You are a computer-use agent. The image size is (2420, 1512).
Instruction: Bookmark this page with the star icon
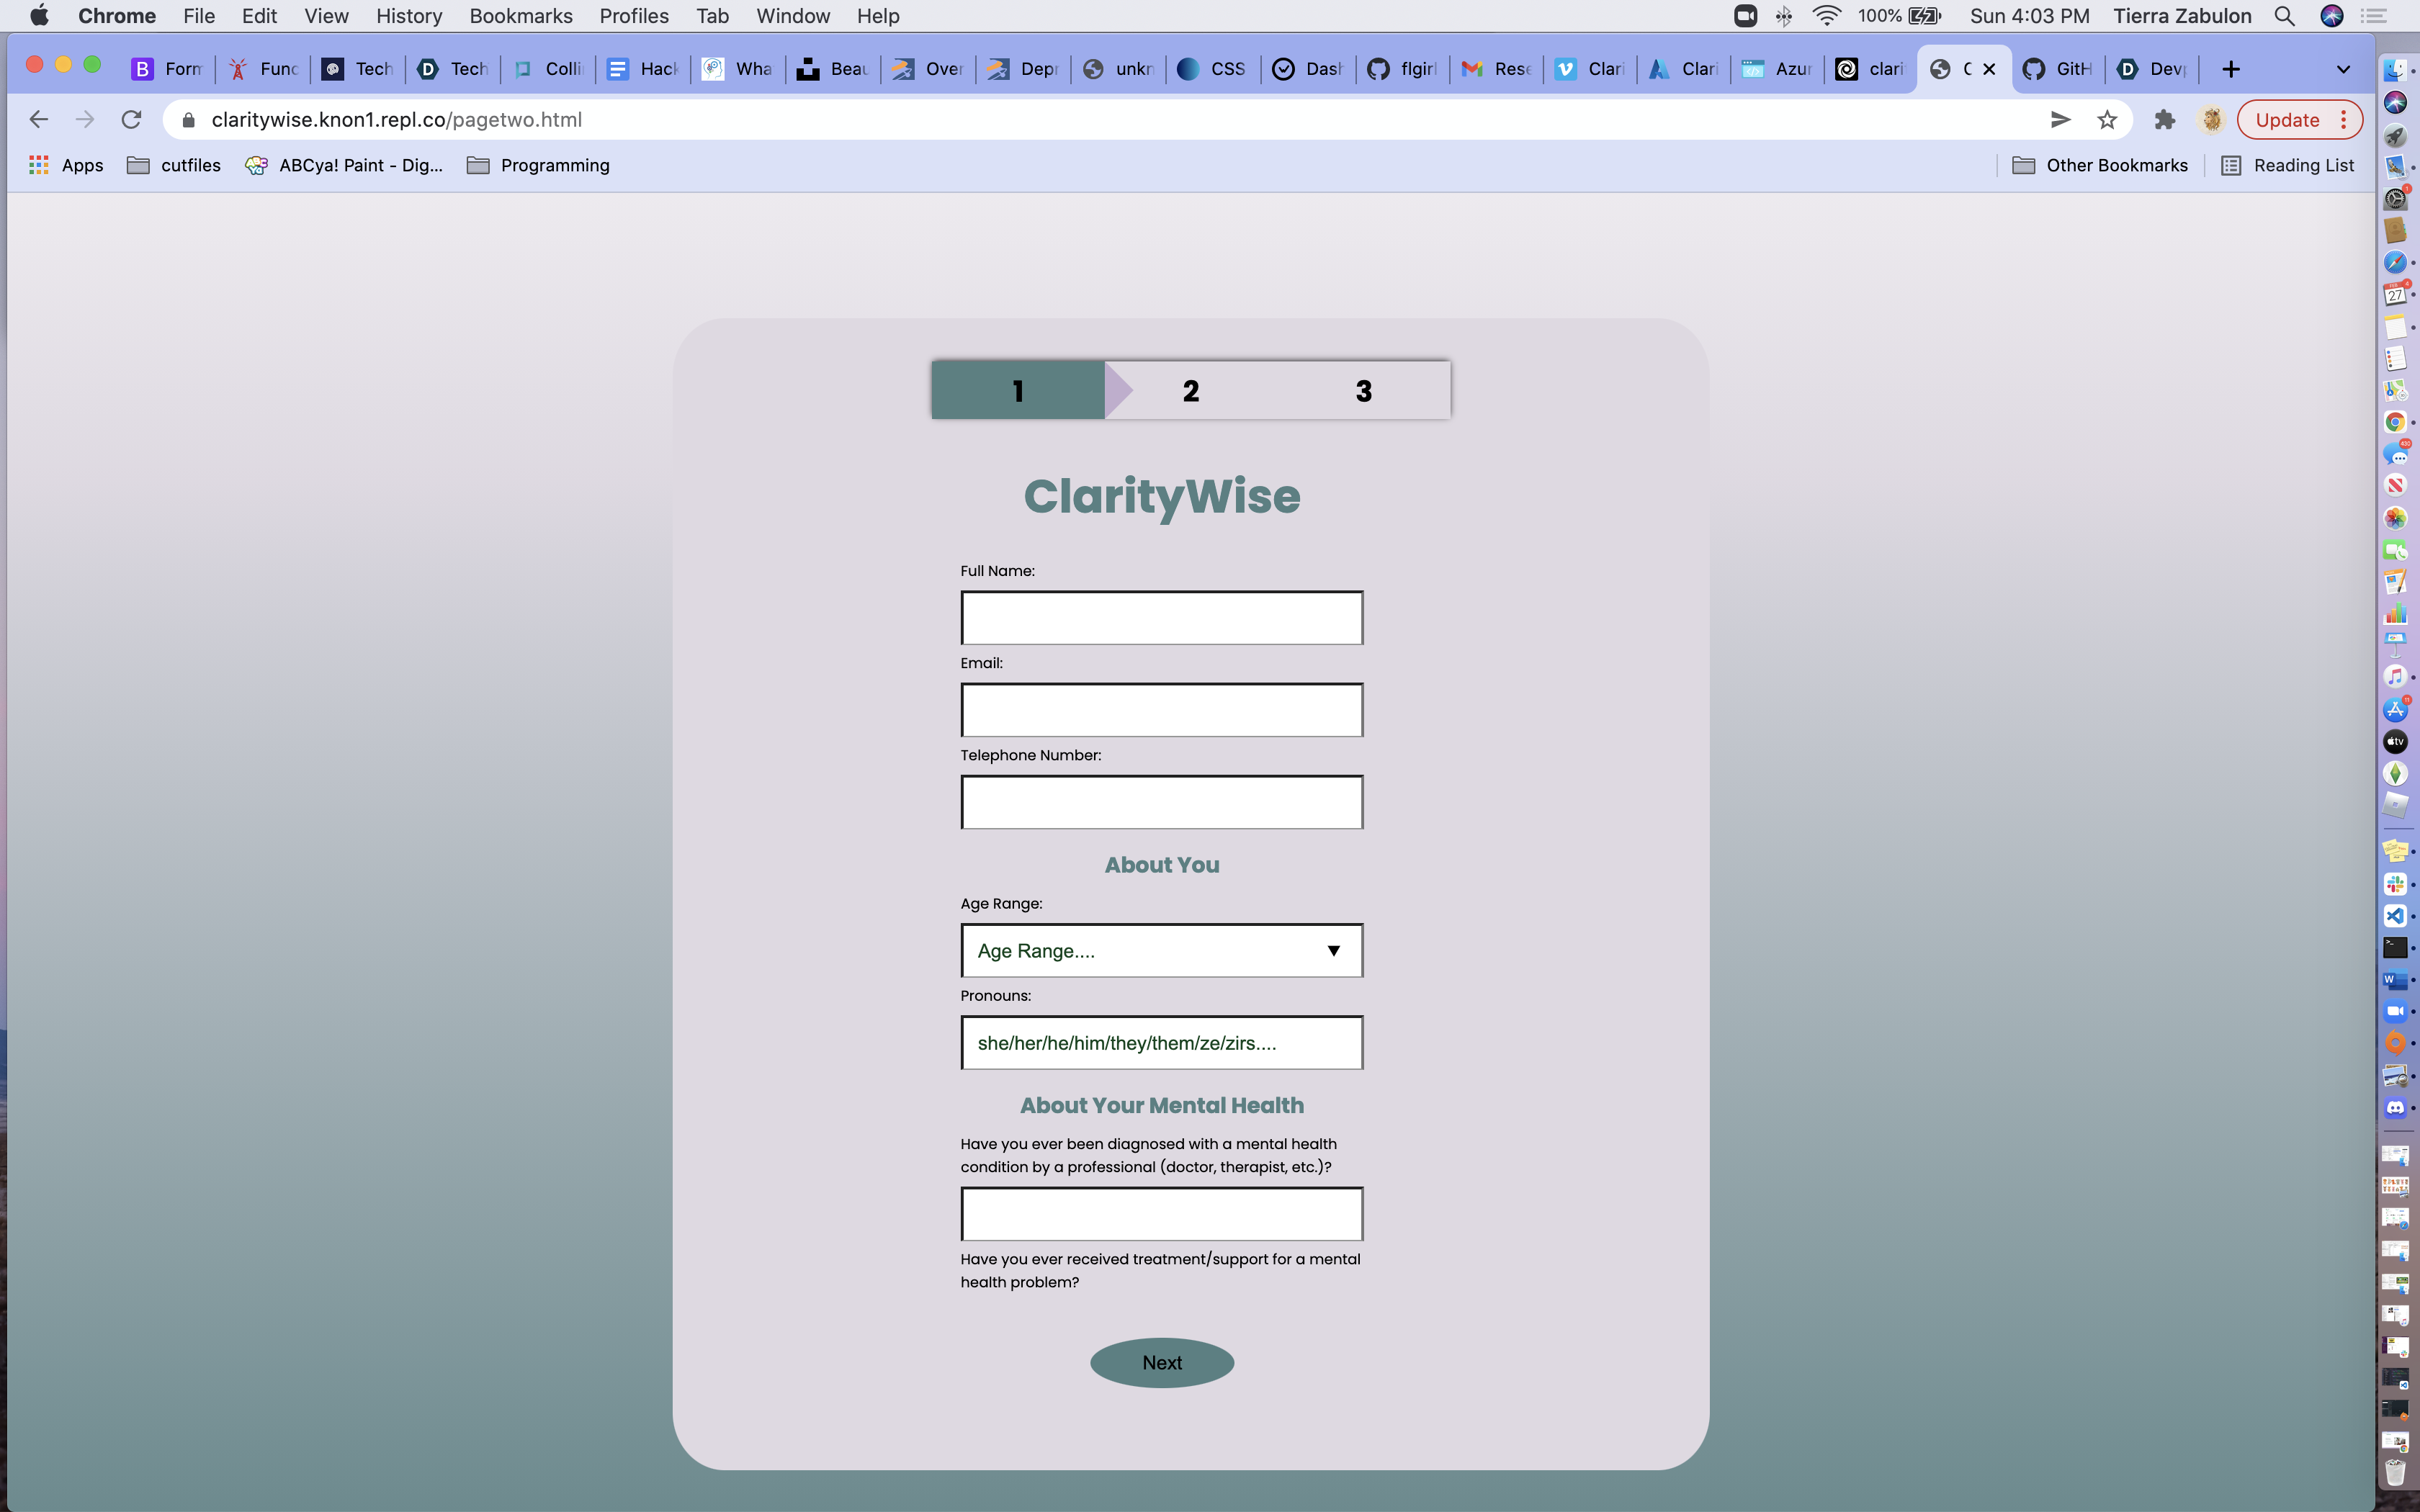point(2107,120)
